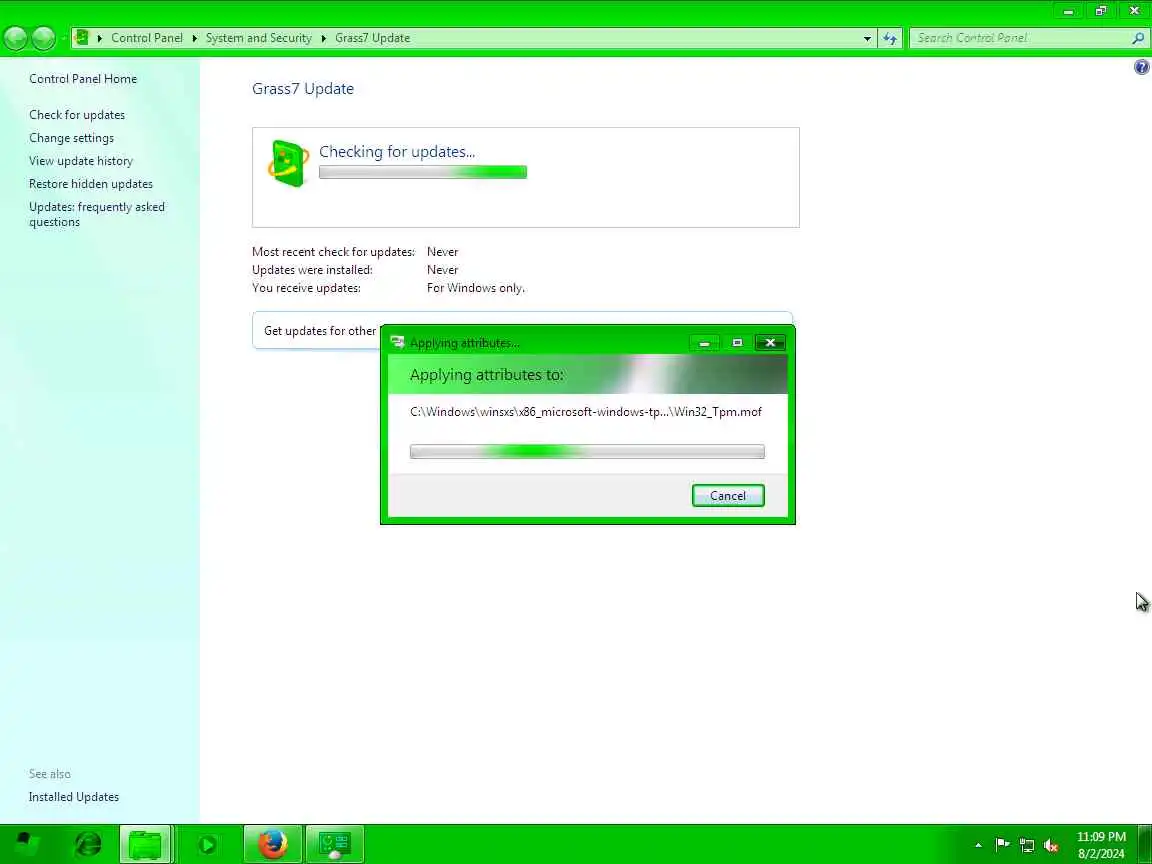Open Updates: frequently asked questions link

(97, 215)
